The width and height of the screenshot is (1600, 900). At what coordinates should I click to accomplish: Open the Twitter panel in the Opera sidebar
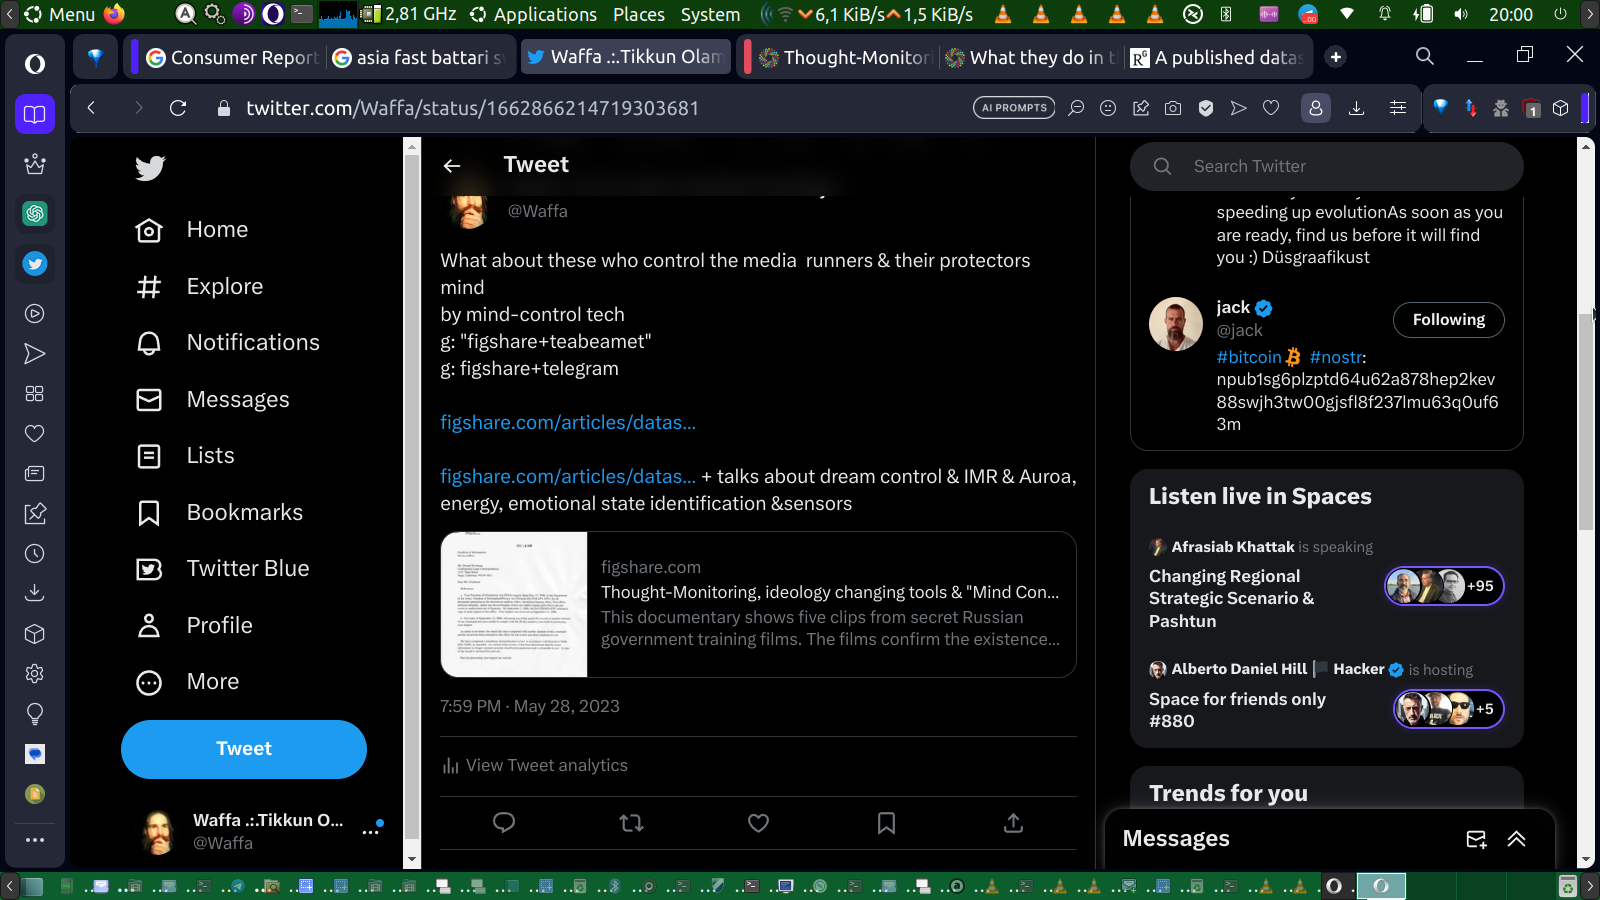(x=35, y=264)
